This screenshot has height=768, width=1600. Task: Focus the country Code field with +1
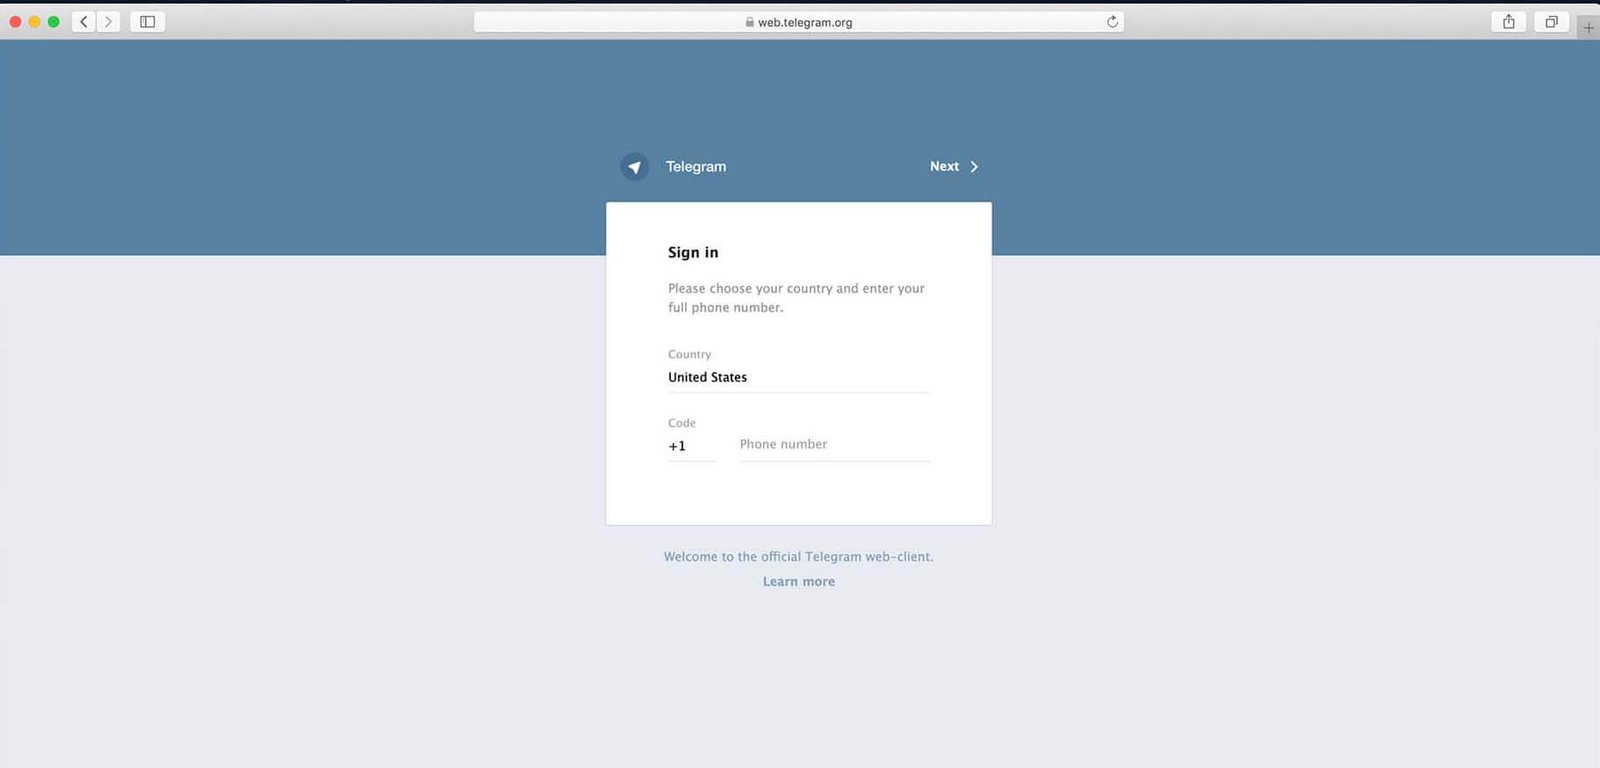click(692, 446)
